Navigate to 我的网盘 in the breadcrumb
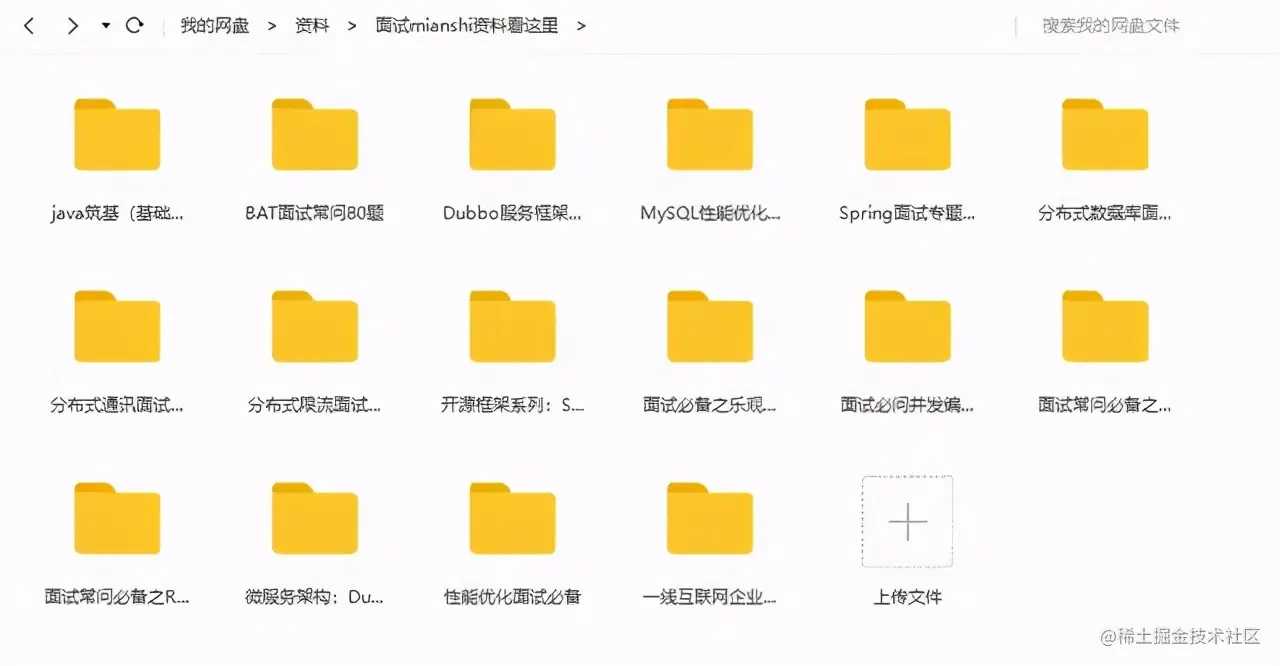This screenshot has width=1280, height=666. pyautogui.click(x=213, y=25)
